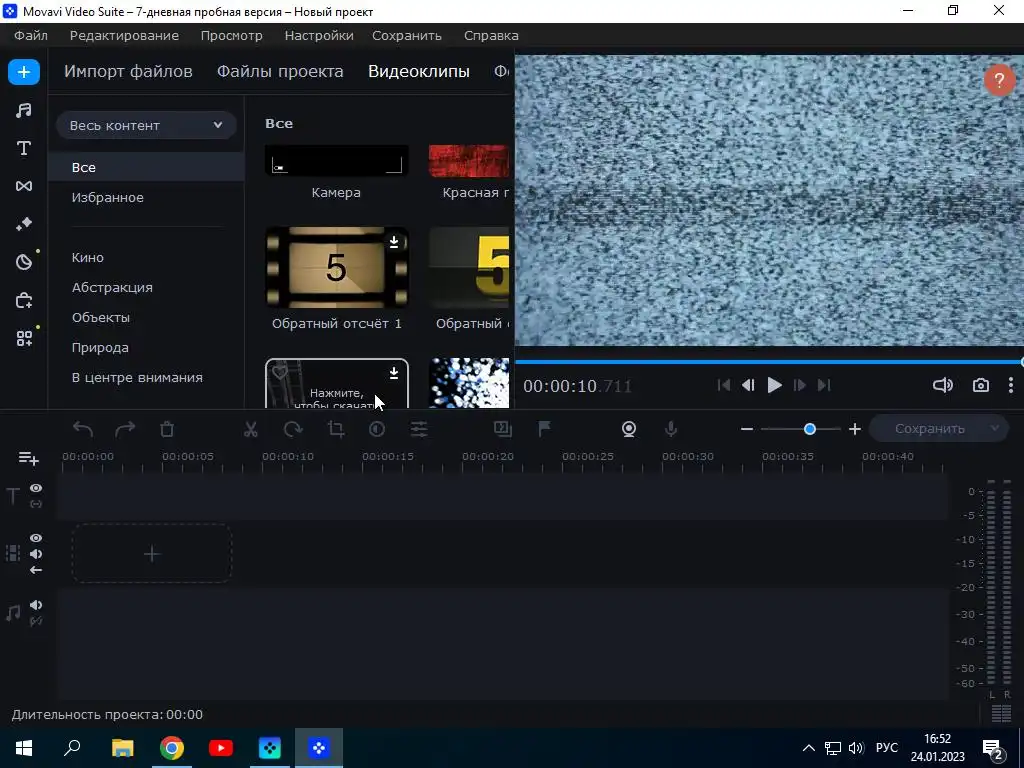Select the 'Обратный отсчёт 1' thumbnail
1024x768 pixels.
(336, 267)
